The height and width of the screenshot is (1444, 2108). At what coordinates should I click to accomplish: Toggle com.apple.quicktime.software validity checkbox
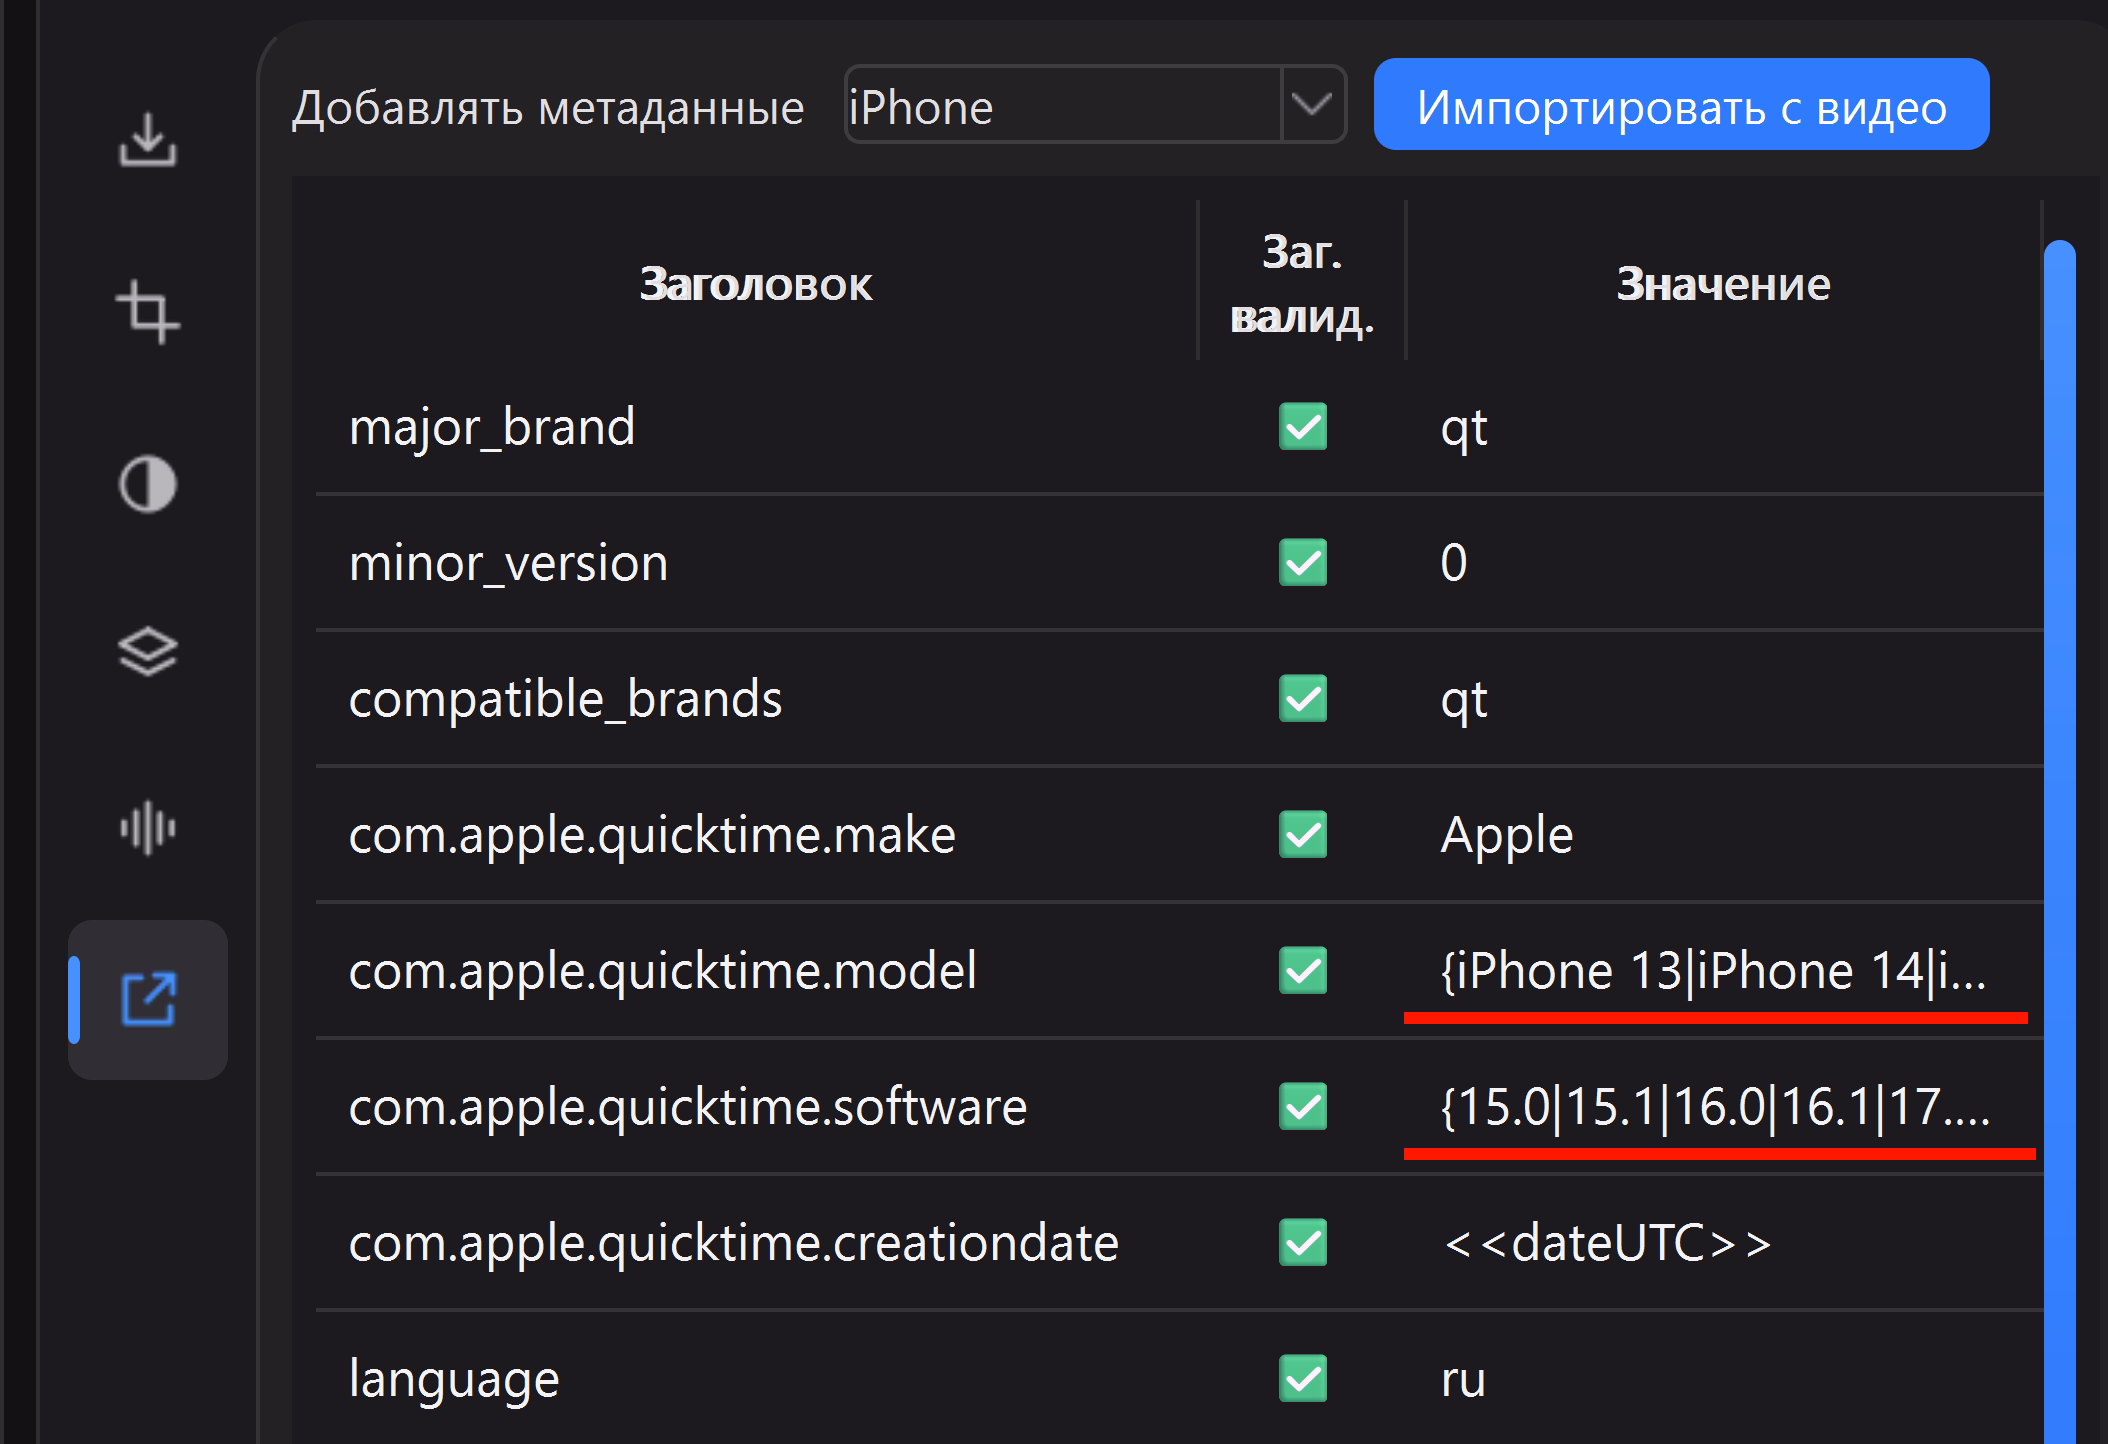(x=1303, y=1106)
